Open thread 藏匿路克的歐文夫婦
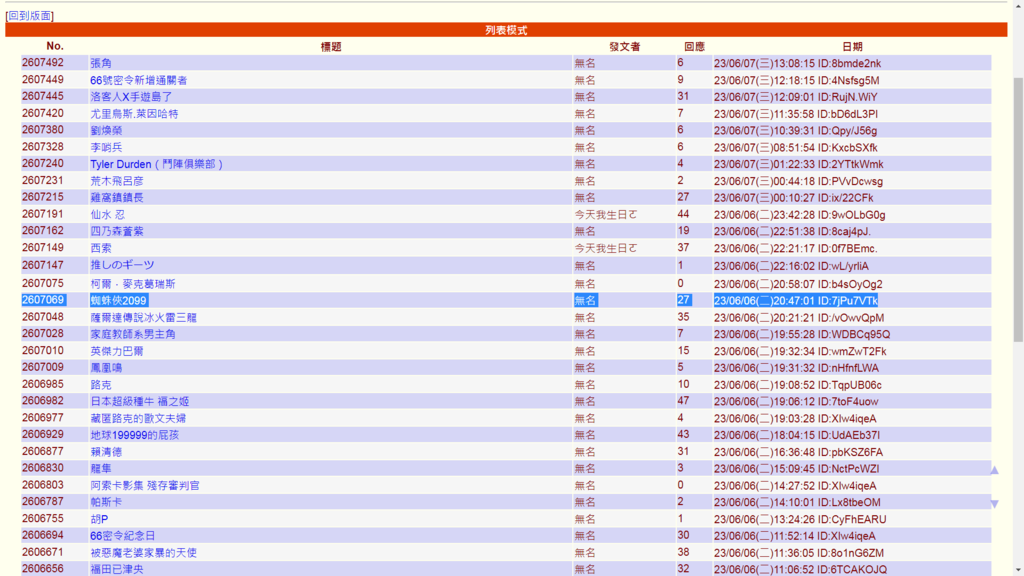Image resolution: width=1024 pixels, height=576 pixels. [x=138, y=419]
